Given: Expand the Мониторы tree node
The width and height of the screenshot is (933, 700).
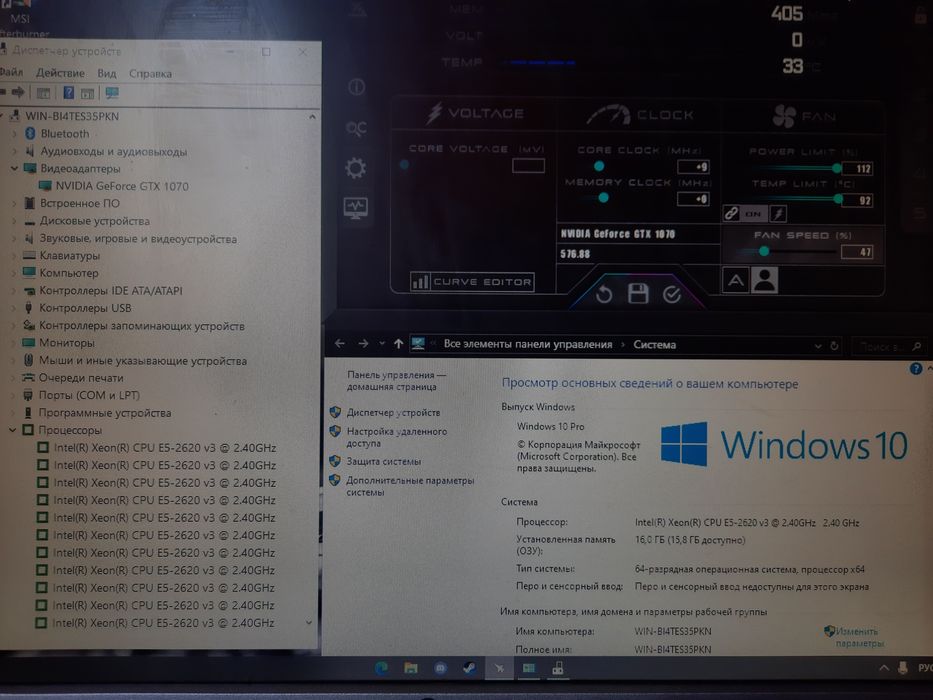Looking at the screenshot, I should (13, 343).
